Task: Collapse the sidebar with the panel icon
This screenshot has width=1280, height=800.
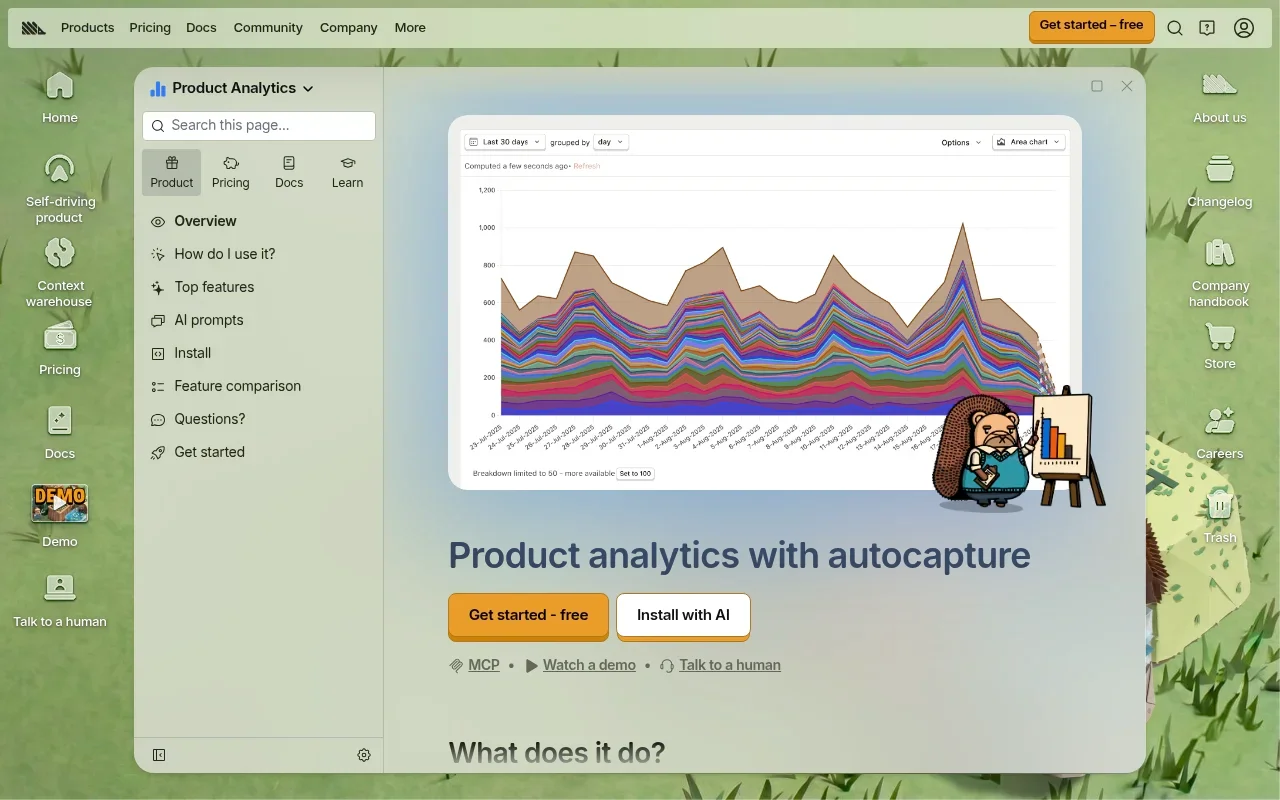Action: point(159,755)
